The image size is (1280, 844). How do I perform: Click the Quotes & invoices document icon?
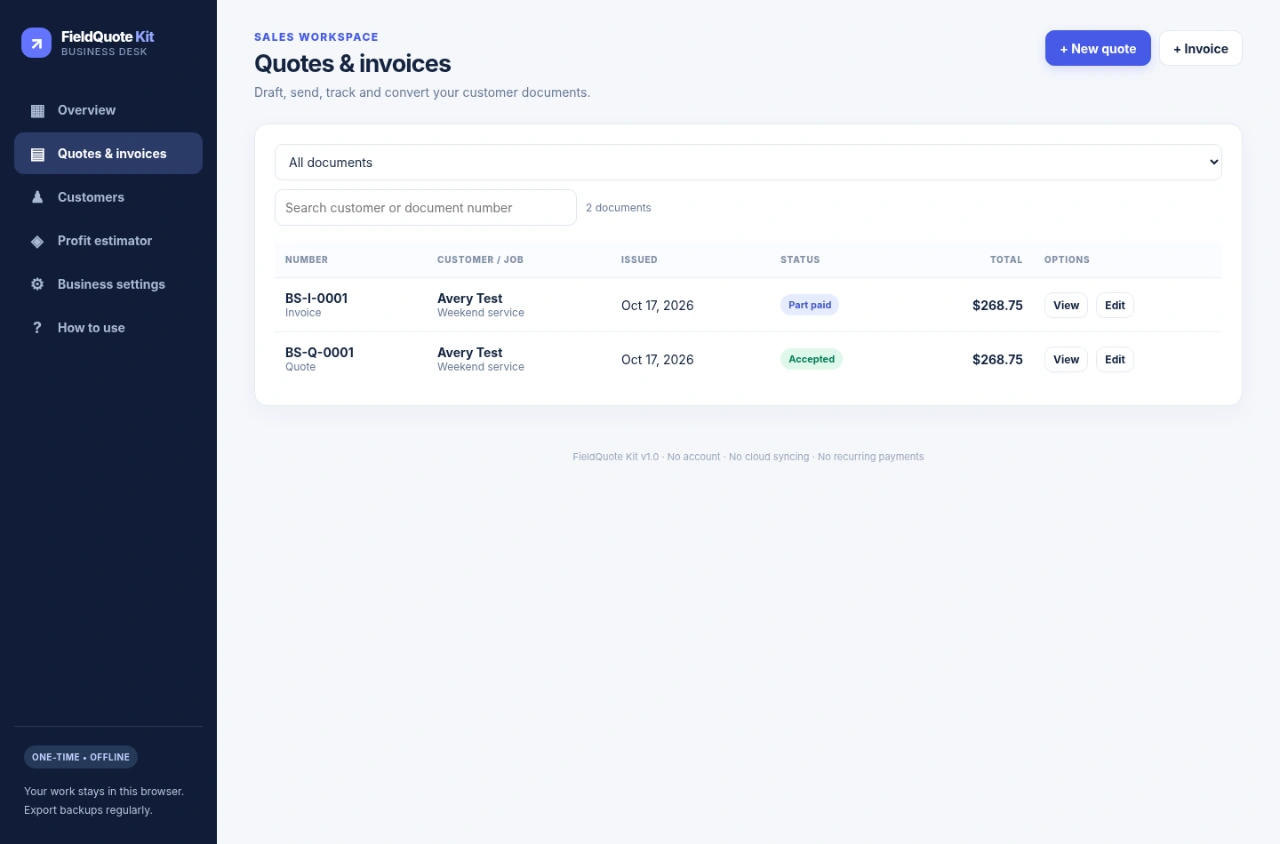pos(38,154)
